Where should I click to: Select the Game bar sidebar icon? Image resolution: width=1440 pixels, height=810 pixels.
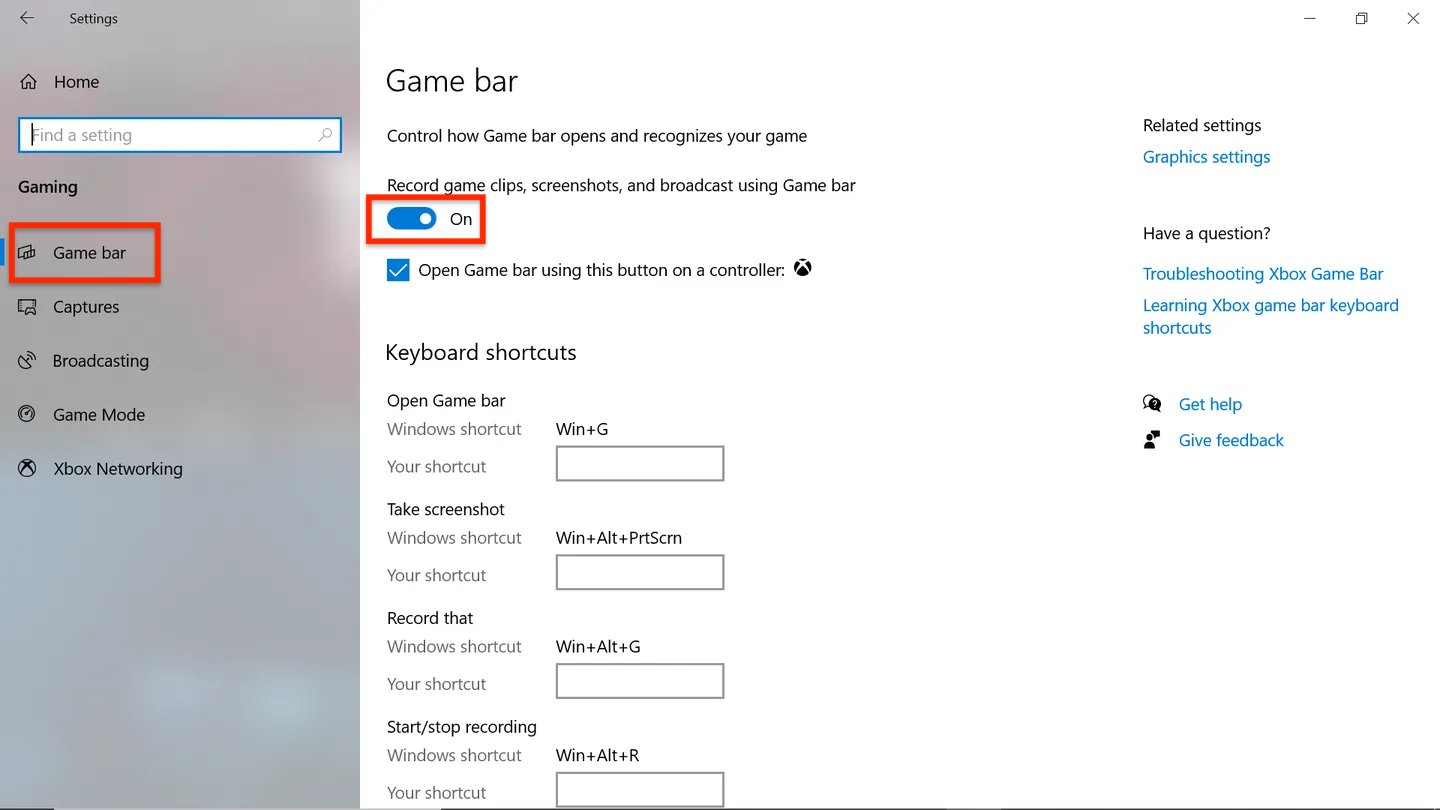(x=27, y=253)
